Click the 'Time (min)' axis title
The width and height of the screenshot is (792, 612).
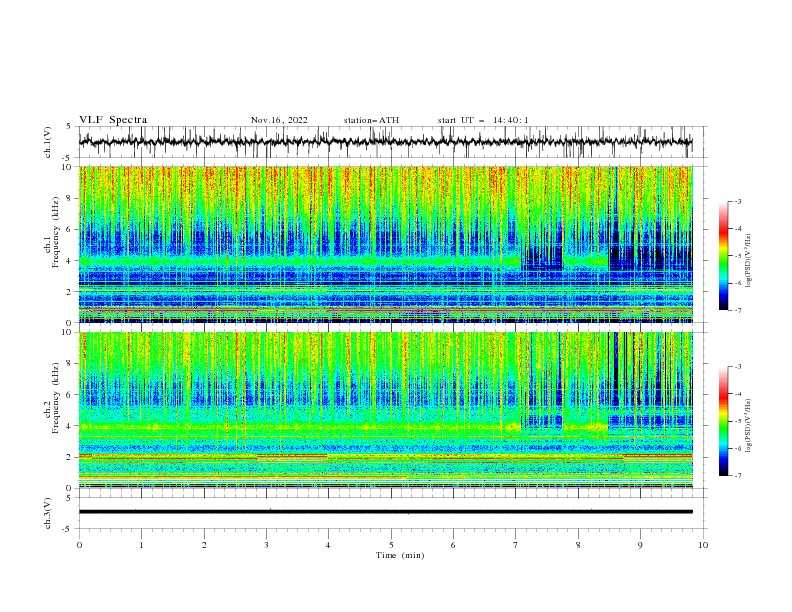[x=400, y=555]
